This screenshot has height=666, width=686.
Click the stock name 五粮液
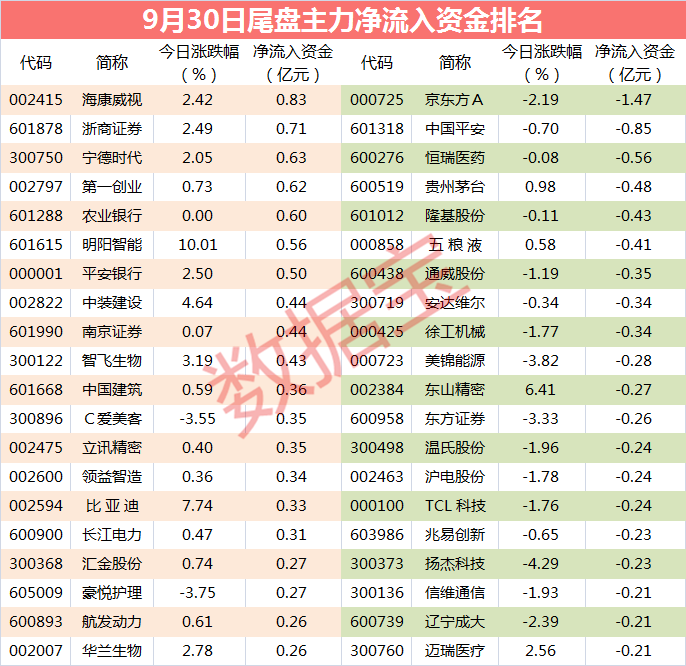coord(455,245)
